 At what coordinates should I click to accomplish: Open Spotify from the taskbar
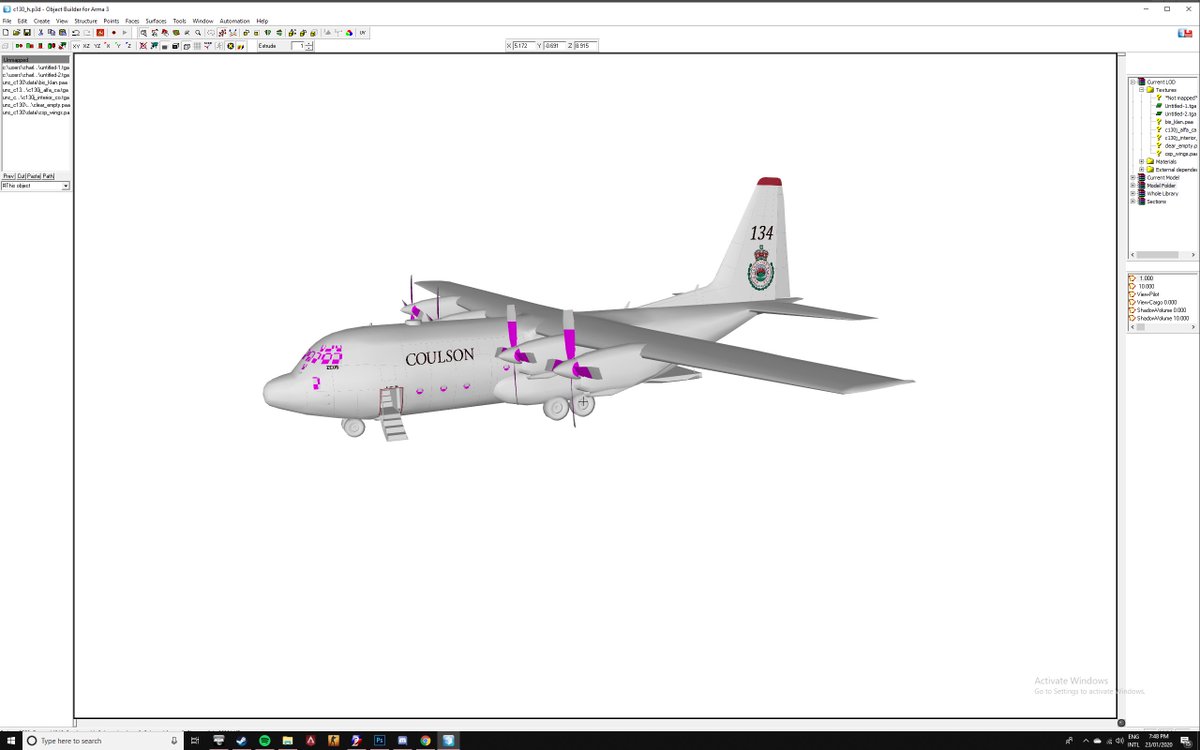coord(265,741)
